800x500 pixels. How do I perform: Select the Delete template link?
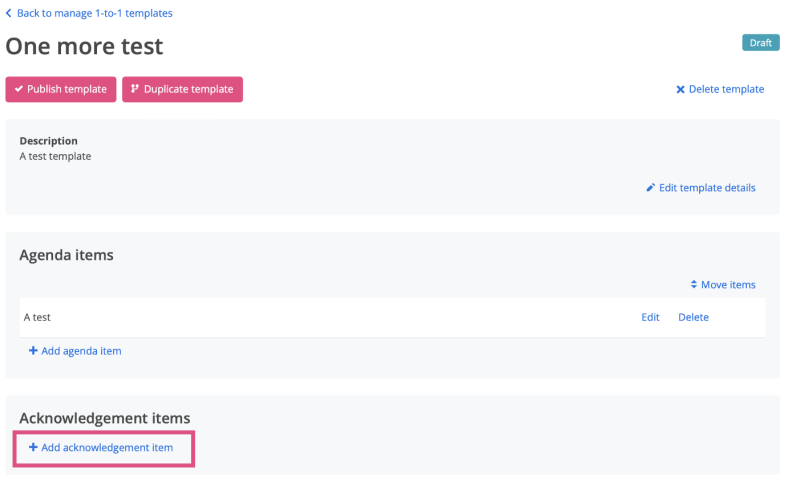tap(726, 89)
